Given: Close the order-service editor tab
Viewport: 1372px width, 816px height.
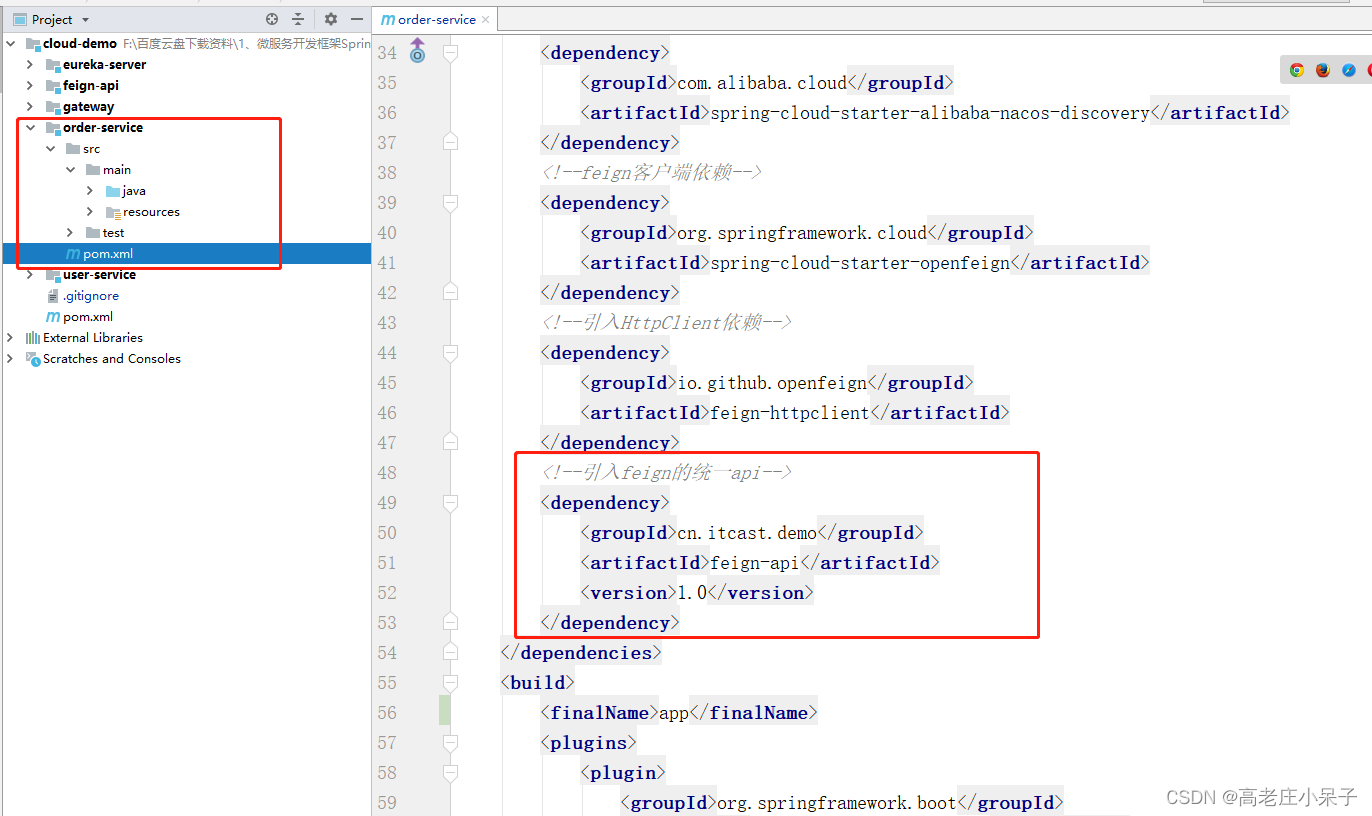Looking at the screenshot, I should pos(486,18).
